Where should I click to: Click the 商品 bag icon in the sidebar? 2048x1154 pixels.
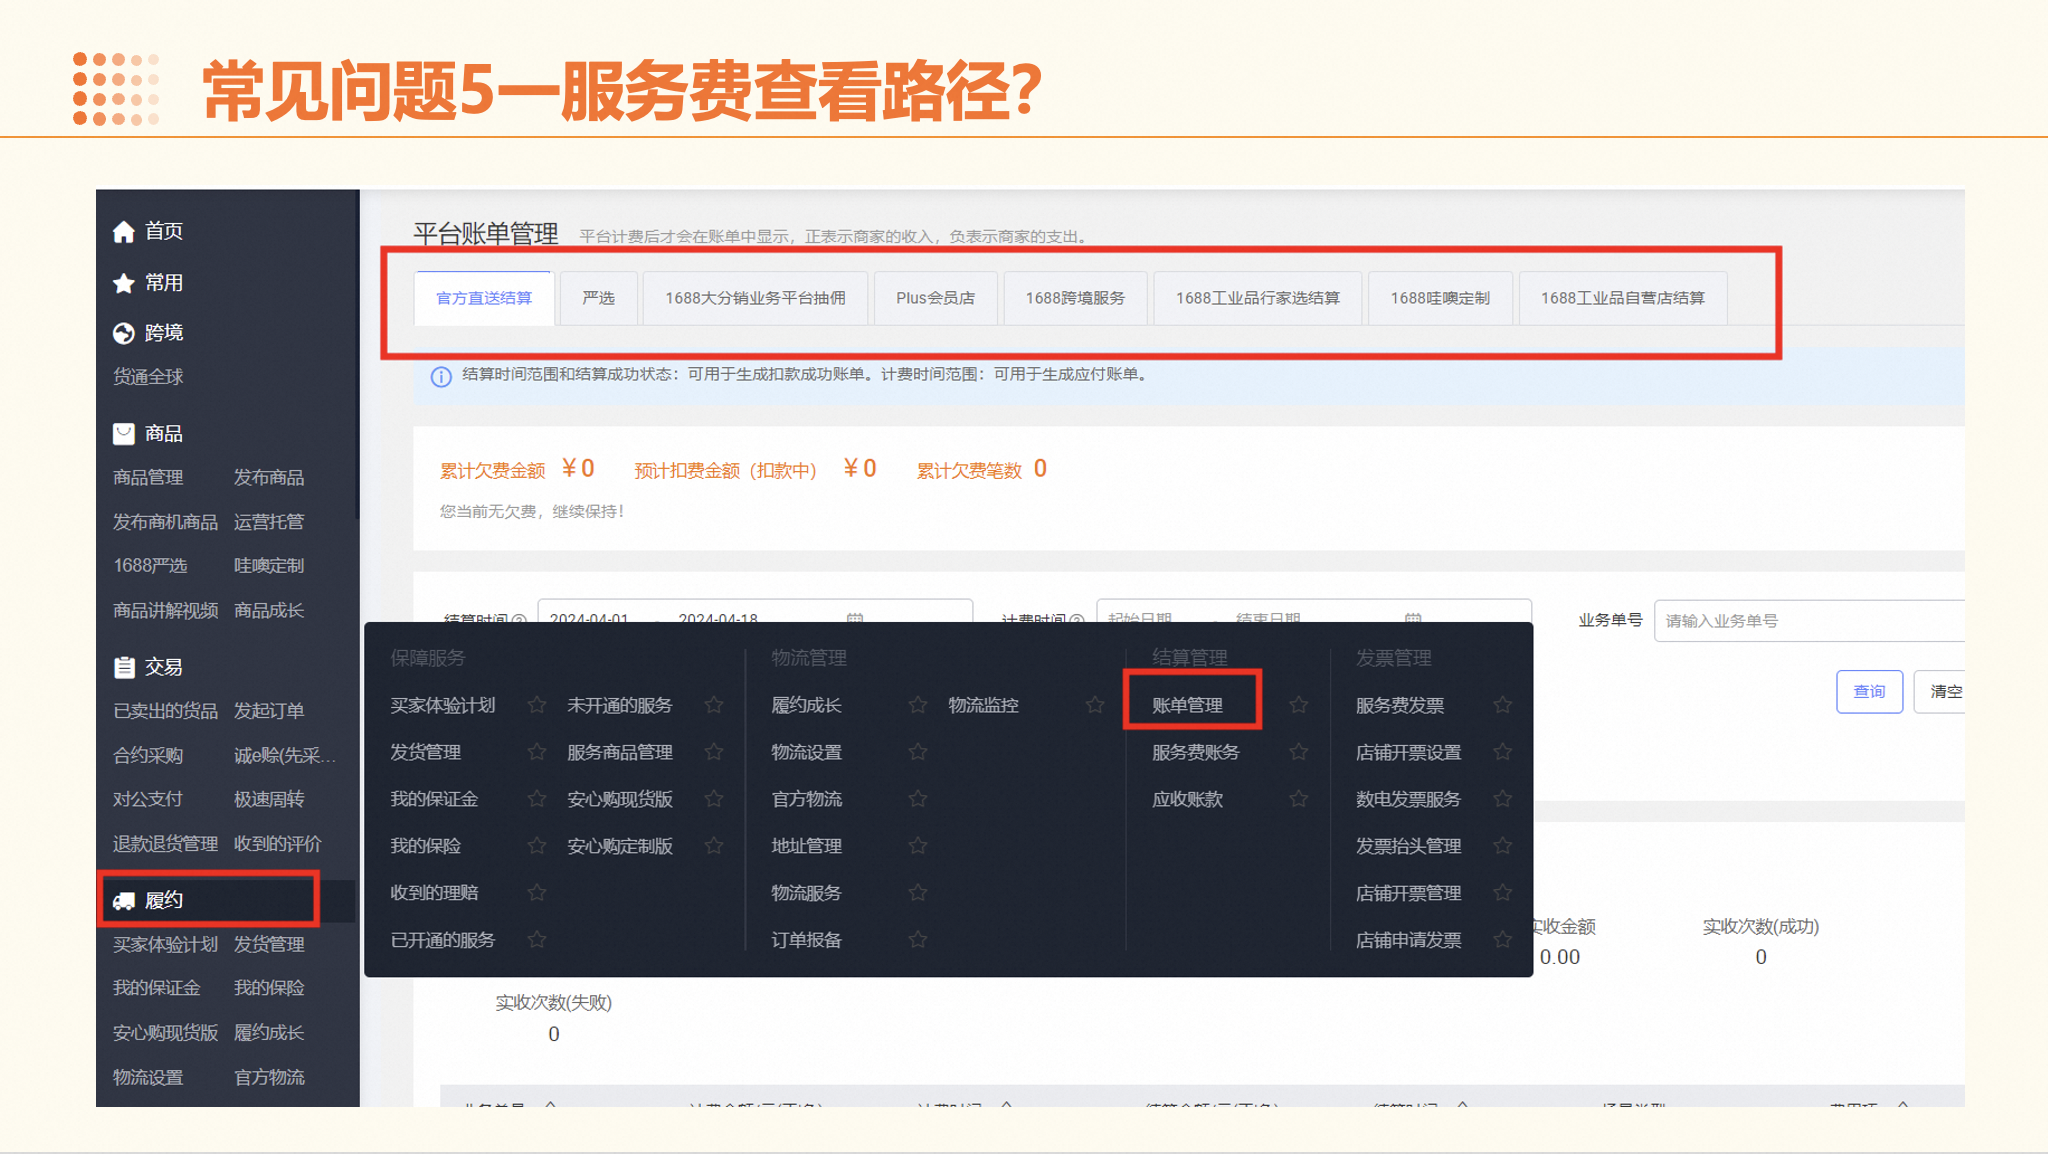coord(123,434)
